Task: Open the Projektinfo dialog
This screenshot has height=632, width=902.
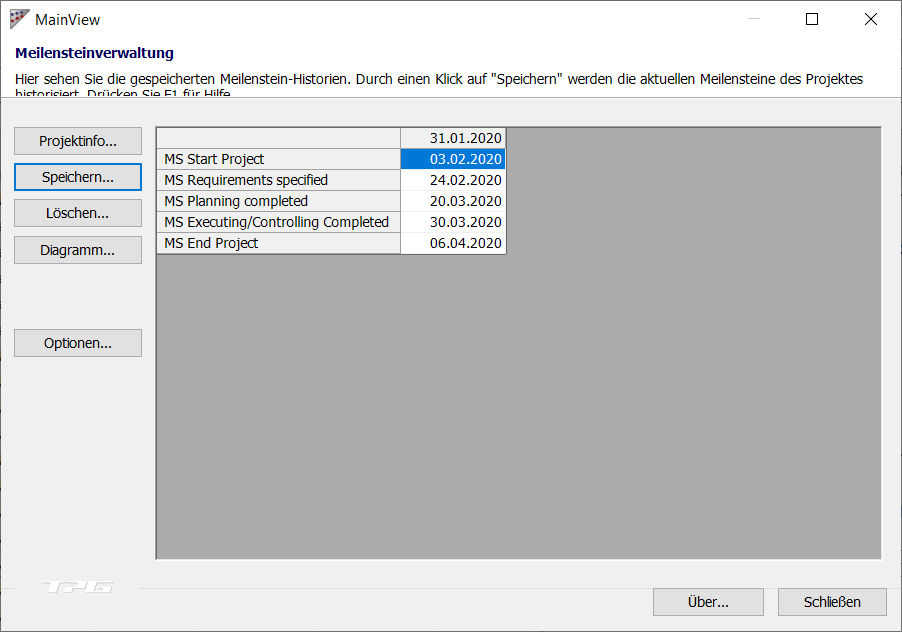Action: pyautogui.click(x=78, y=141)
